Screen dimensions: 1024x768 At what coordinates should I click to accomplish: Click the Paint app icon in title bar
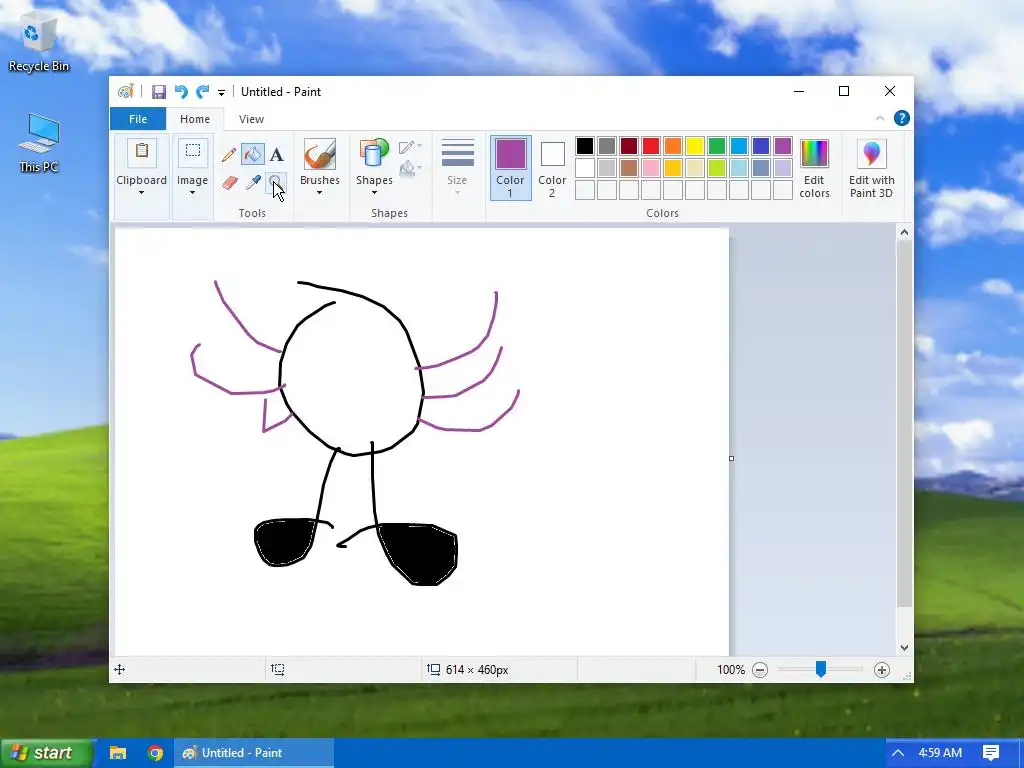(125, 92)
